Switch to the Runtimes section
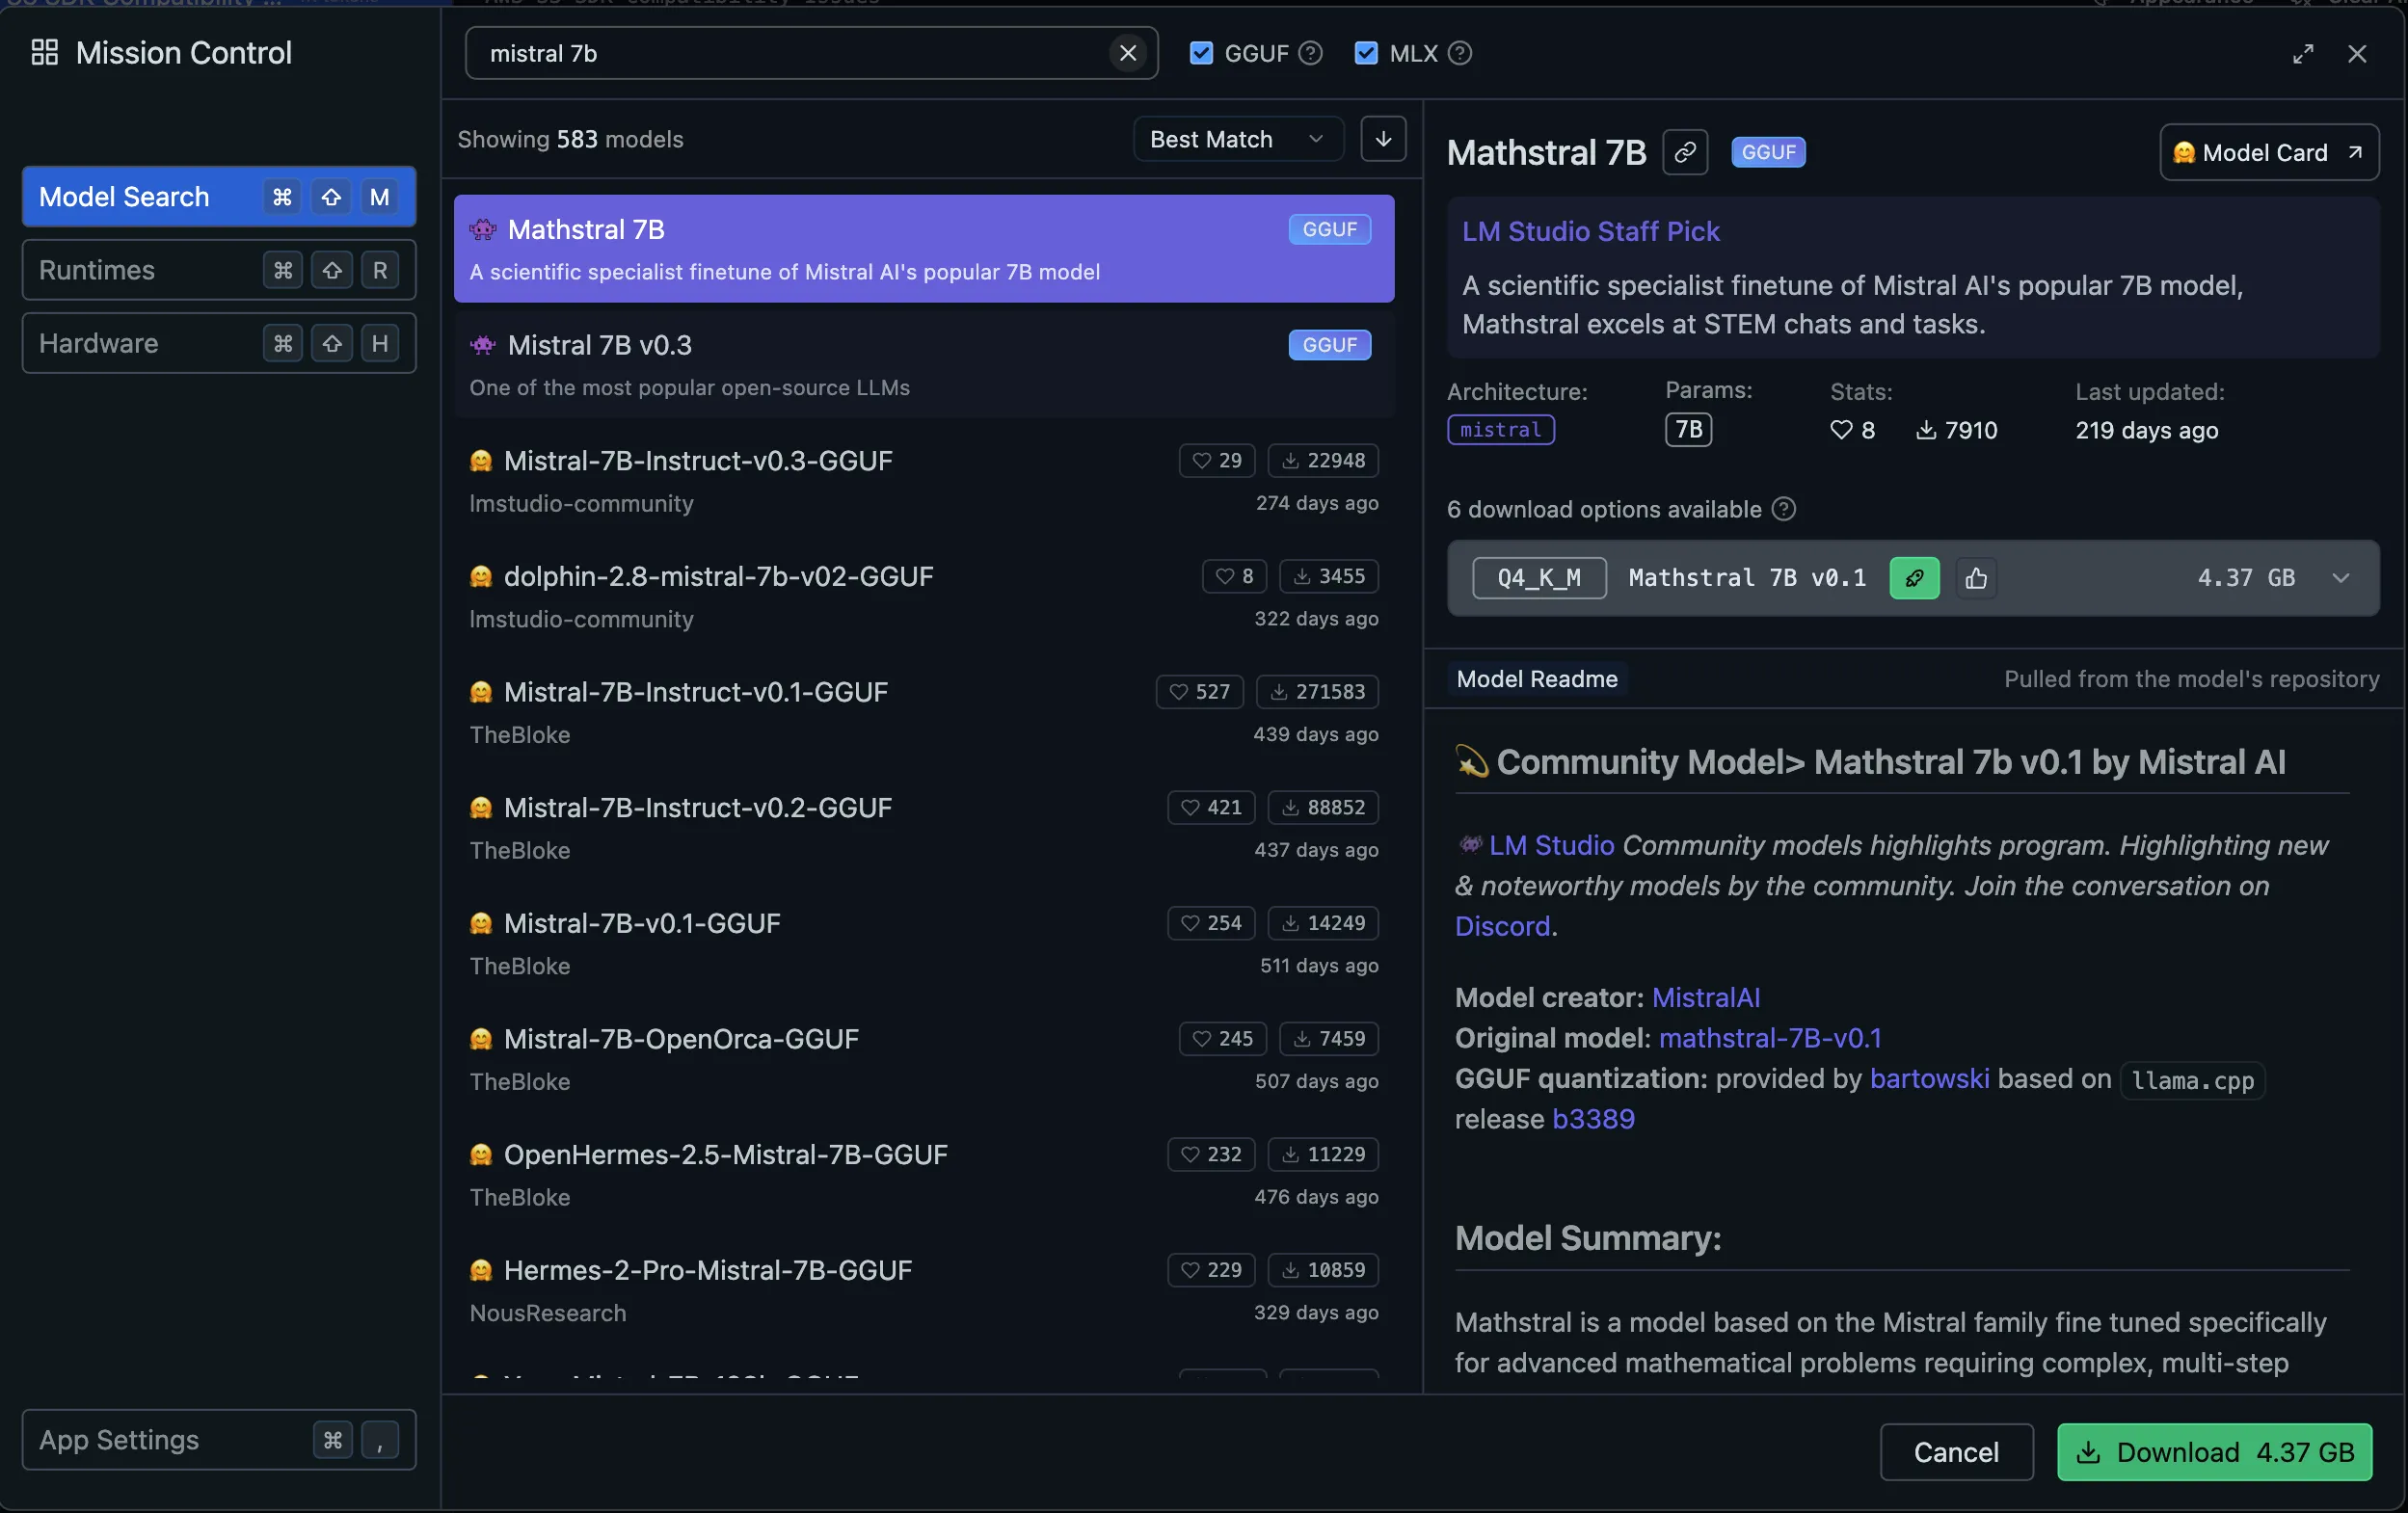Screen dimensions: 2408x1513 [219, 270]
